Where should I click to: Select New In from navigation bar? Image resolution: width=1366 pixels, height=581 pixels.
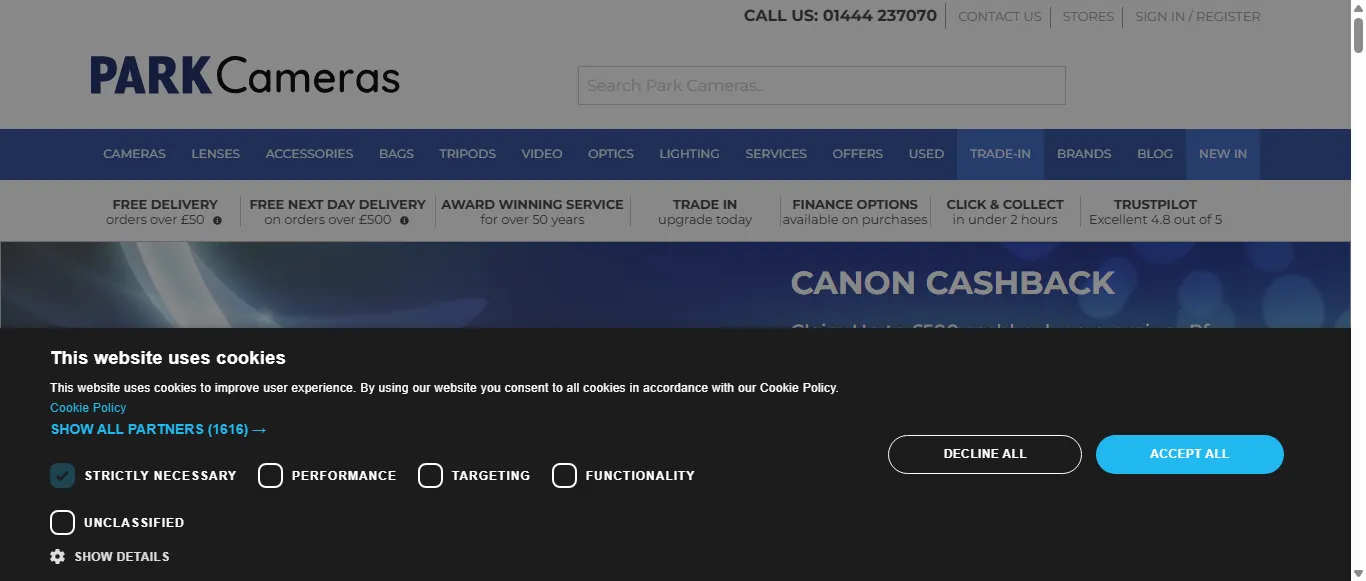point(1222,154)
